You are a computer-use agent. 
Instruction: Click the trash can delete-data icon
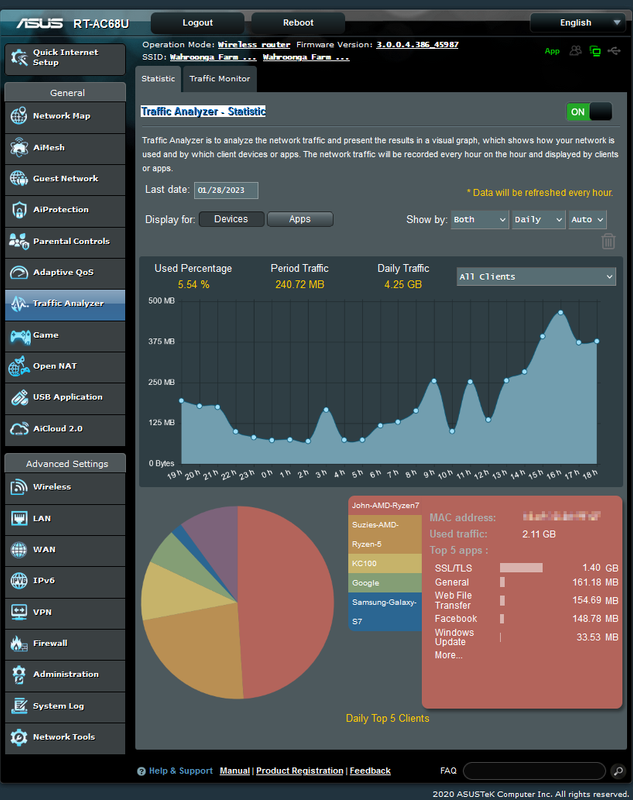tap(608, 241)
